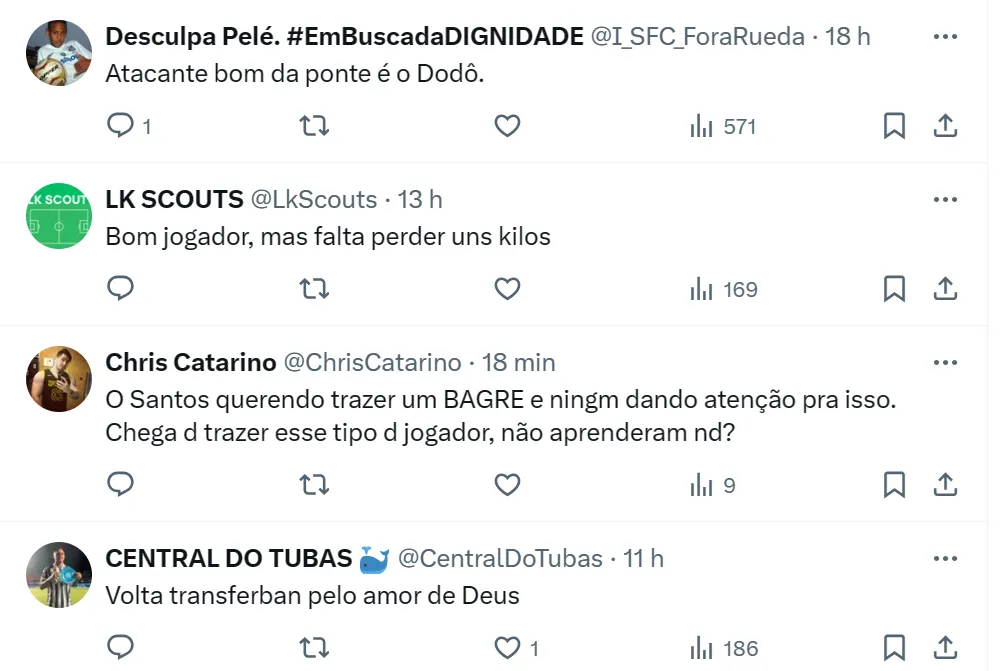Viewport: 1006px width, 671px height.
Task: Repost the 'Volta transferban' tweet
Action: pyautogui.click(x=315, y=648)
